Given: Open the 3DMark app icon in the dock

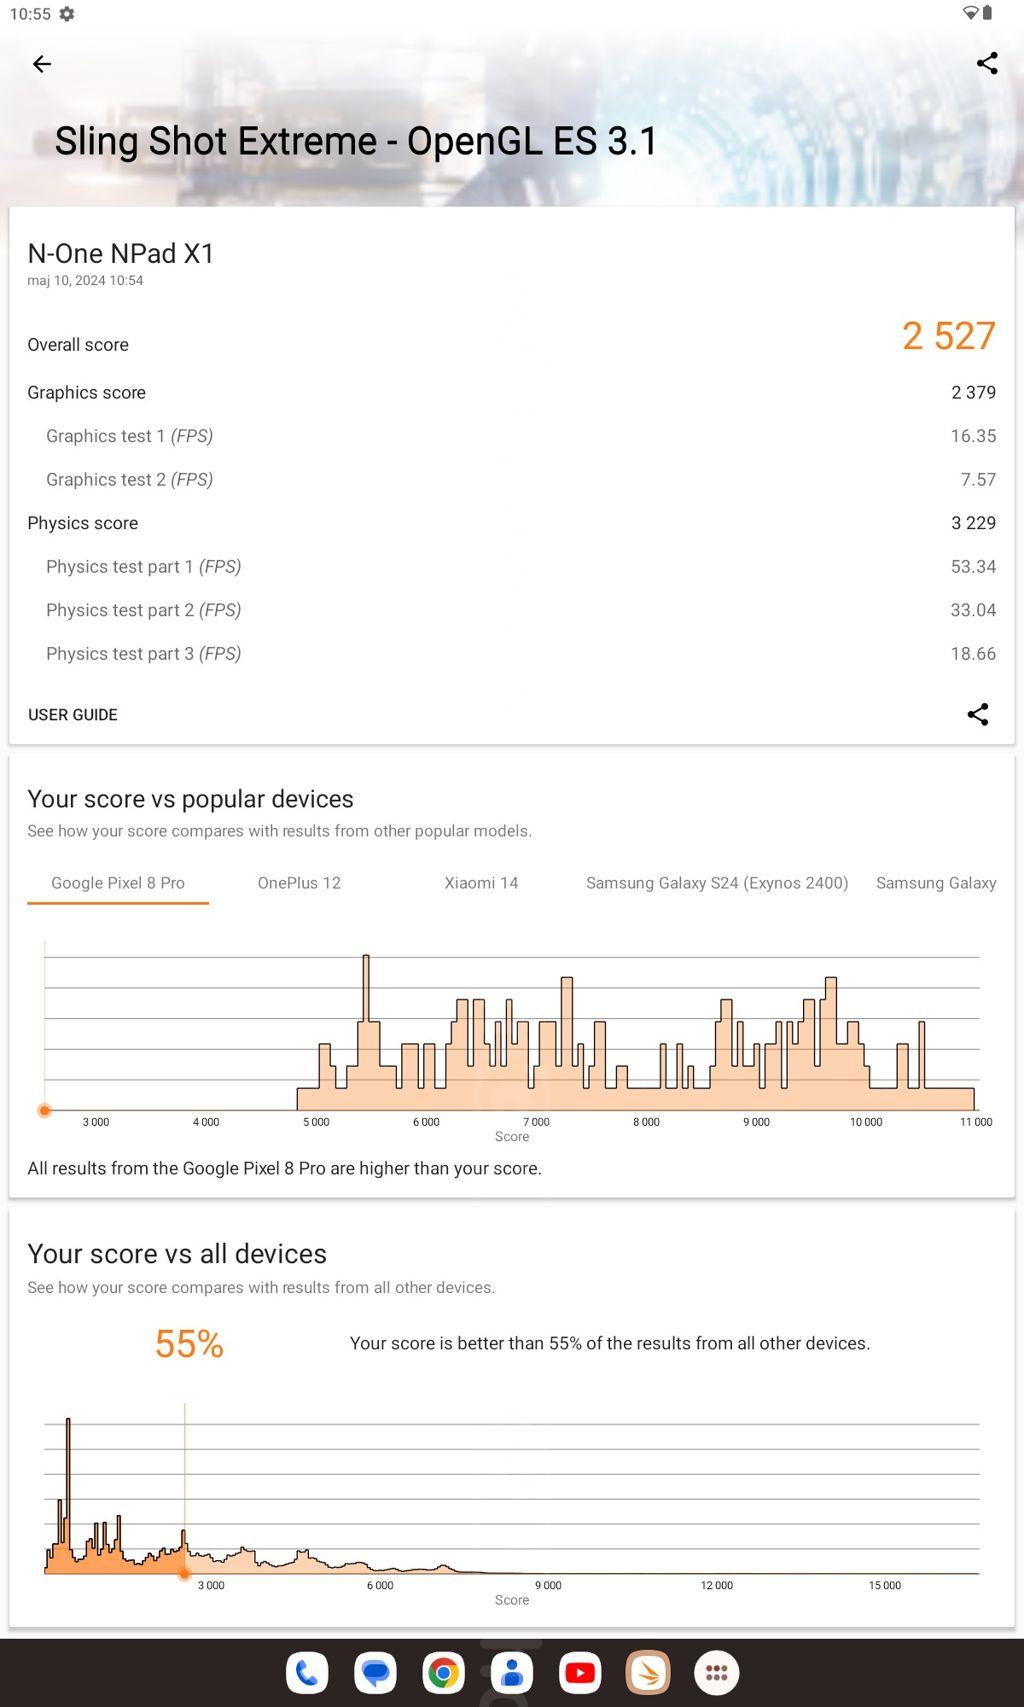Looking at the screenshot, I should pos(648,1672).
